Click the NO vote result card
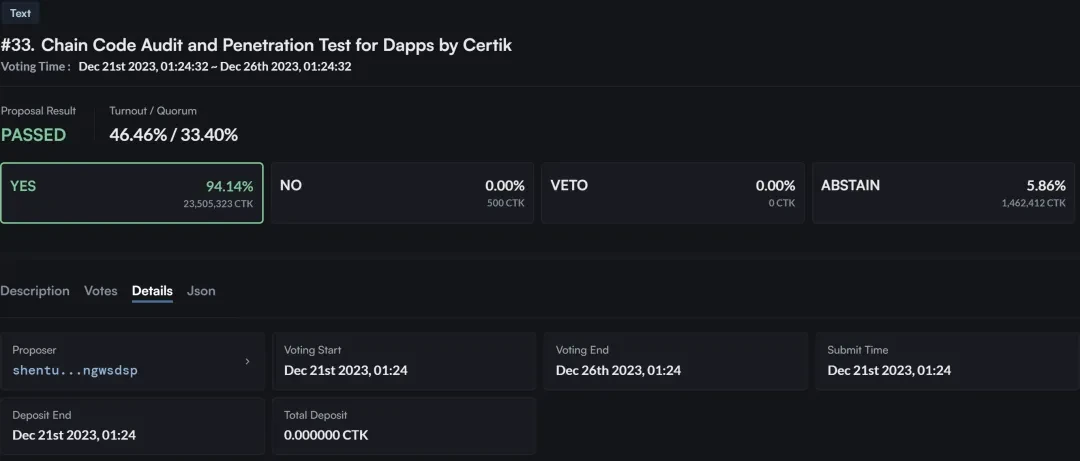This screenshot has height=461, width=1080. (x=402, y=193)
